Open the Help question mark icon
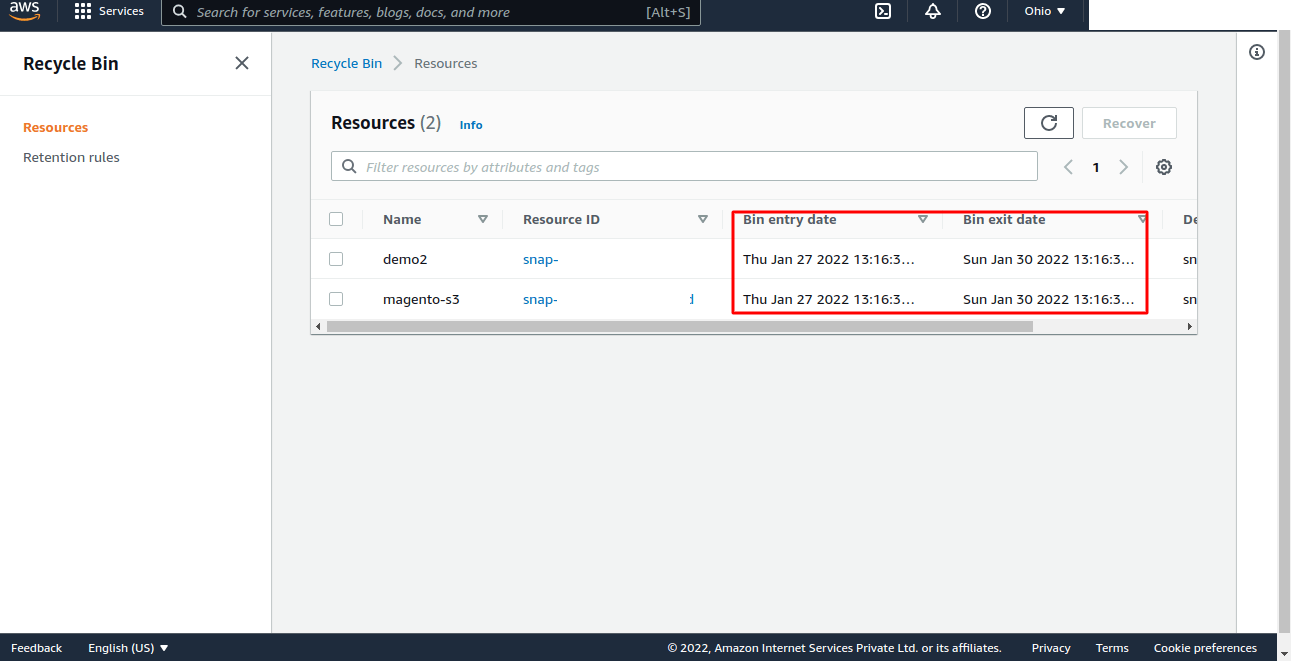Viewport: 1291px width, 661px height. click(982, 12)
